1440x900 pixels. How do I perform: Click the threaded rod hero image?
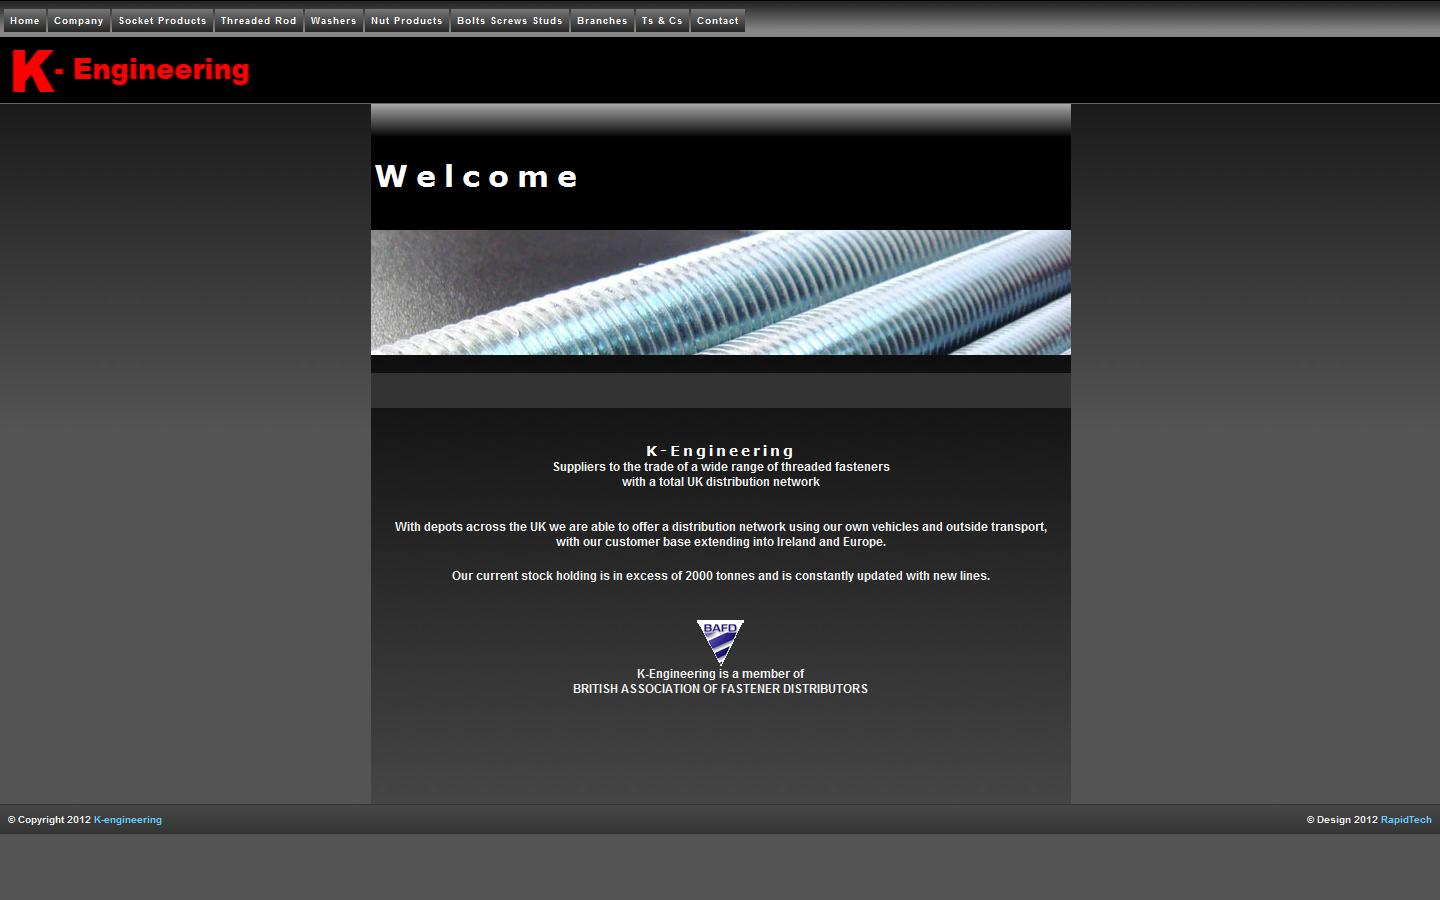(x=720, y=293)
